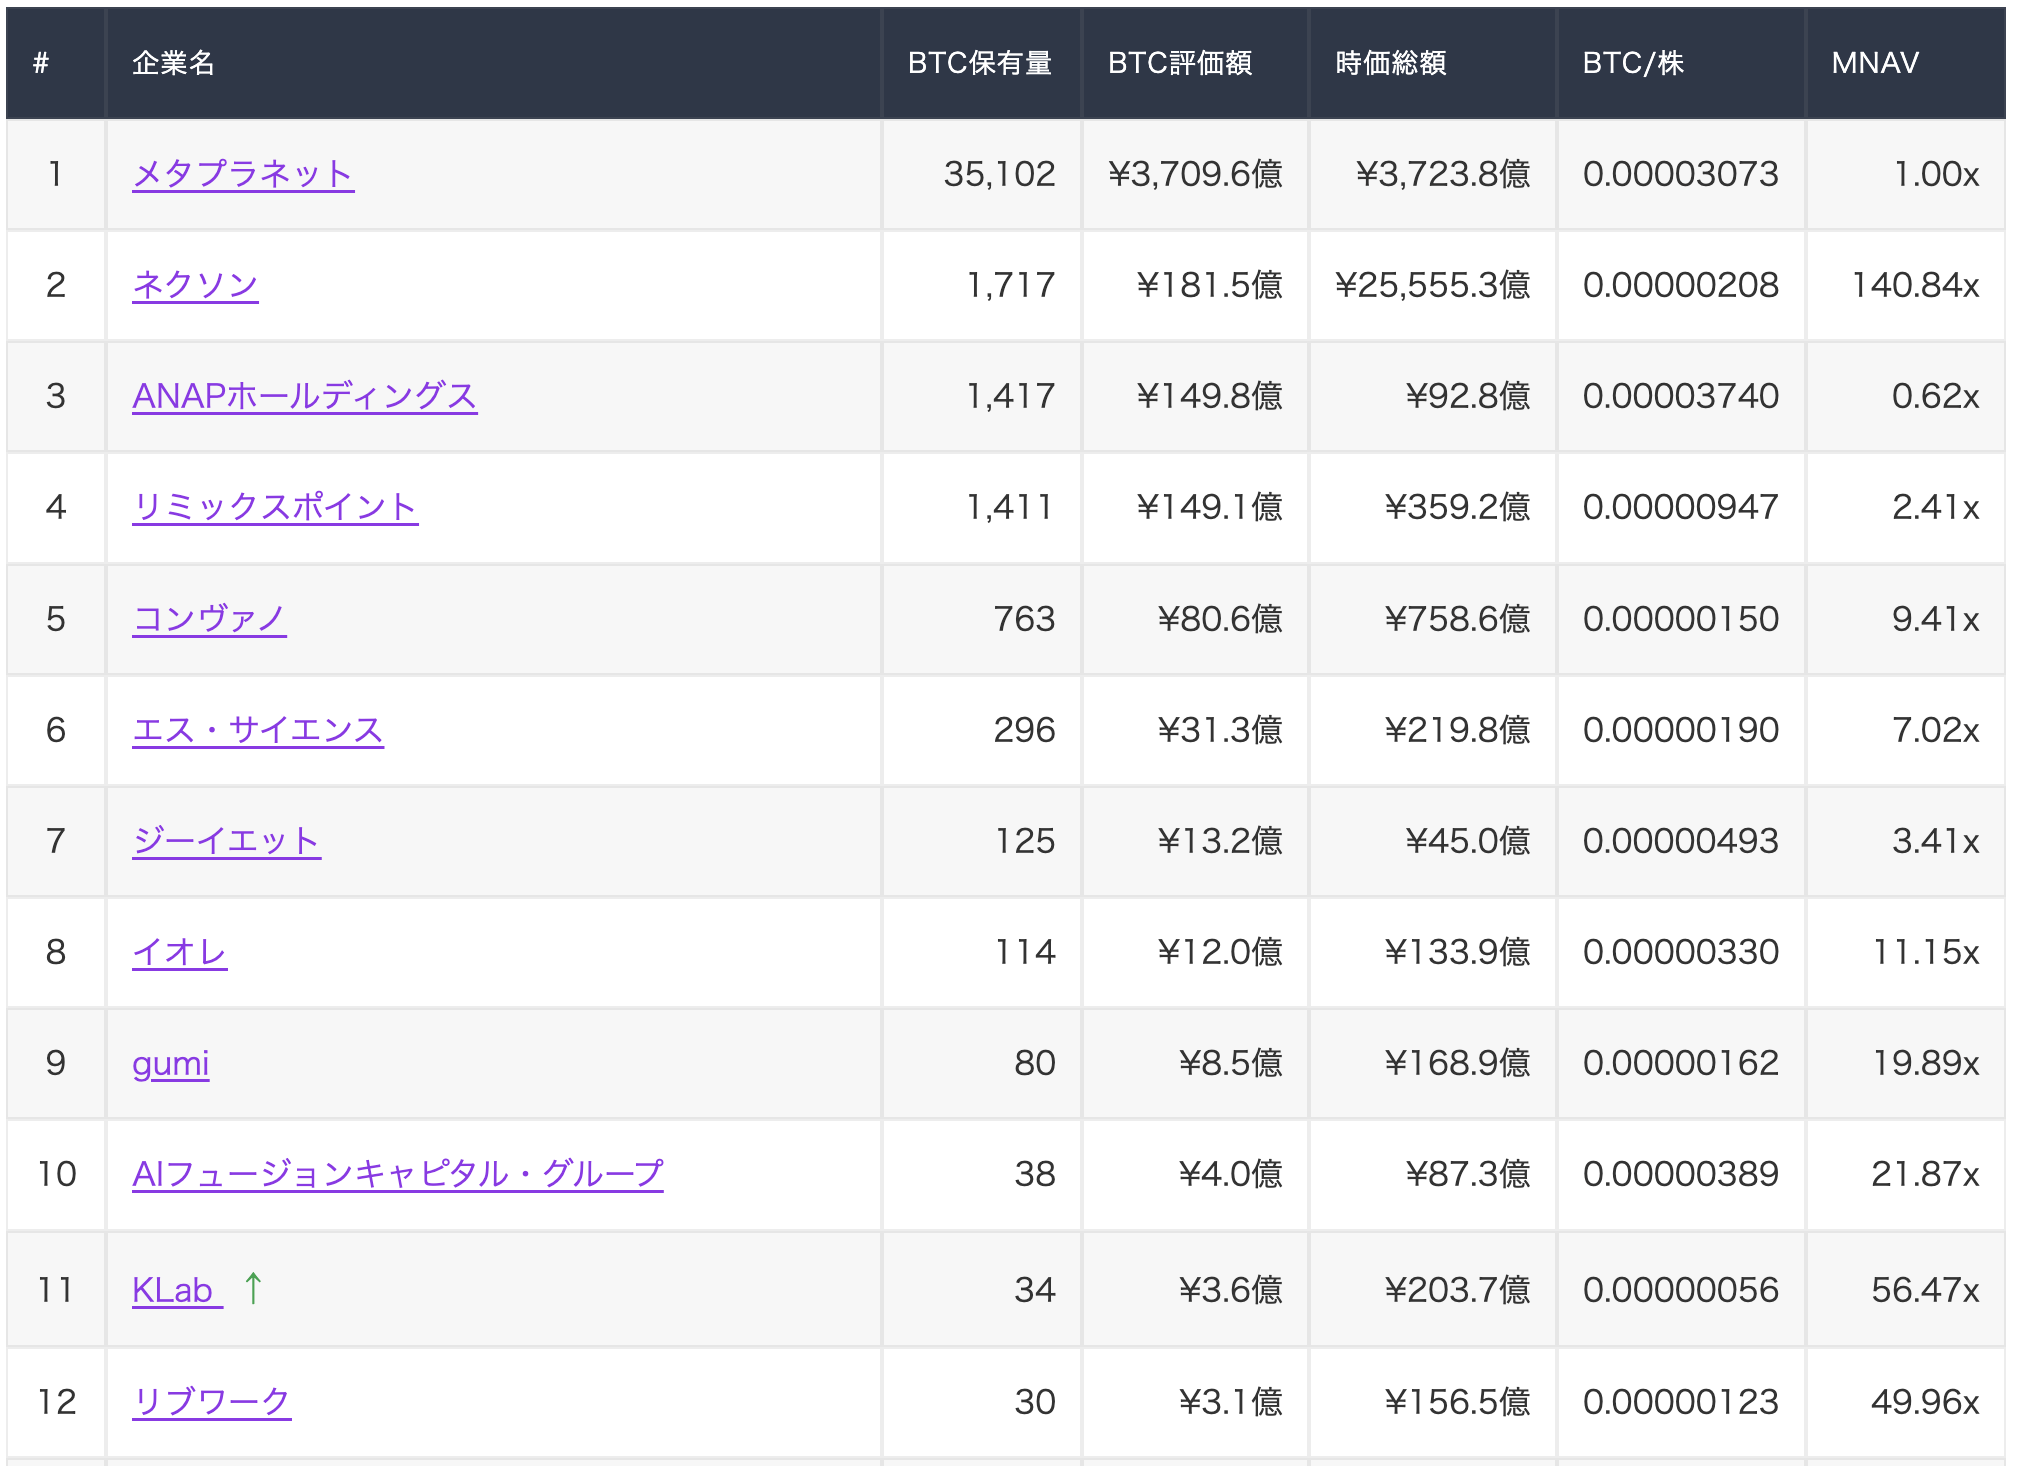Open the AIフュージョンキャピタル・グループ link

point(399,1174)
